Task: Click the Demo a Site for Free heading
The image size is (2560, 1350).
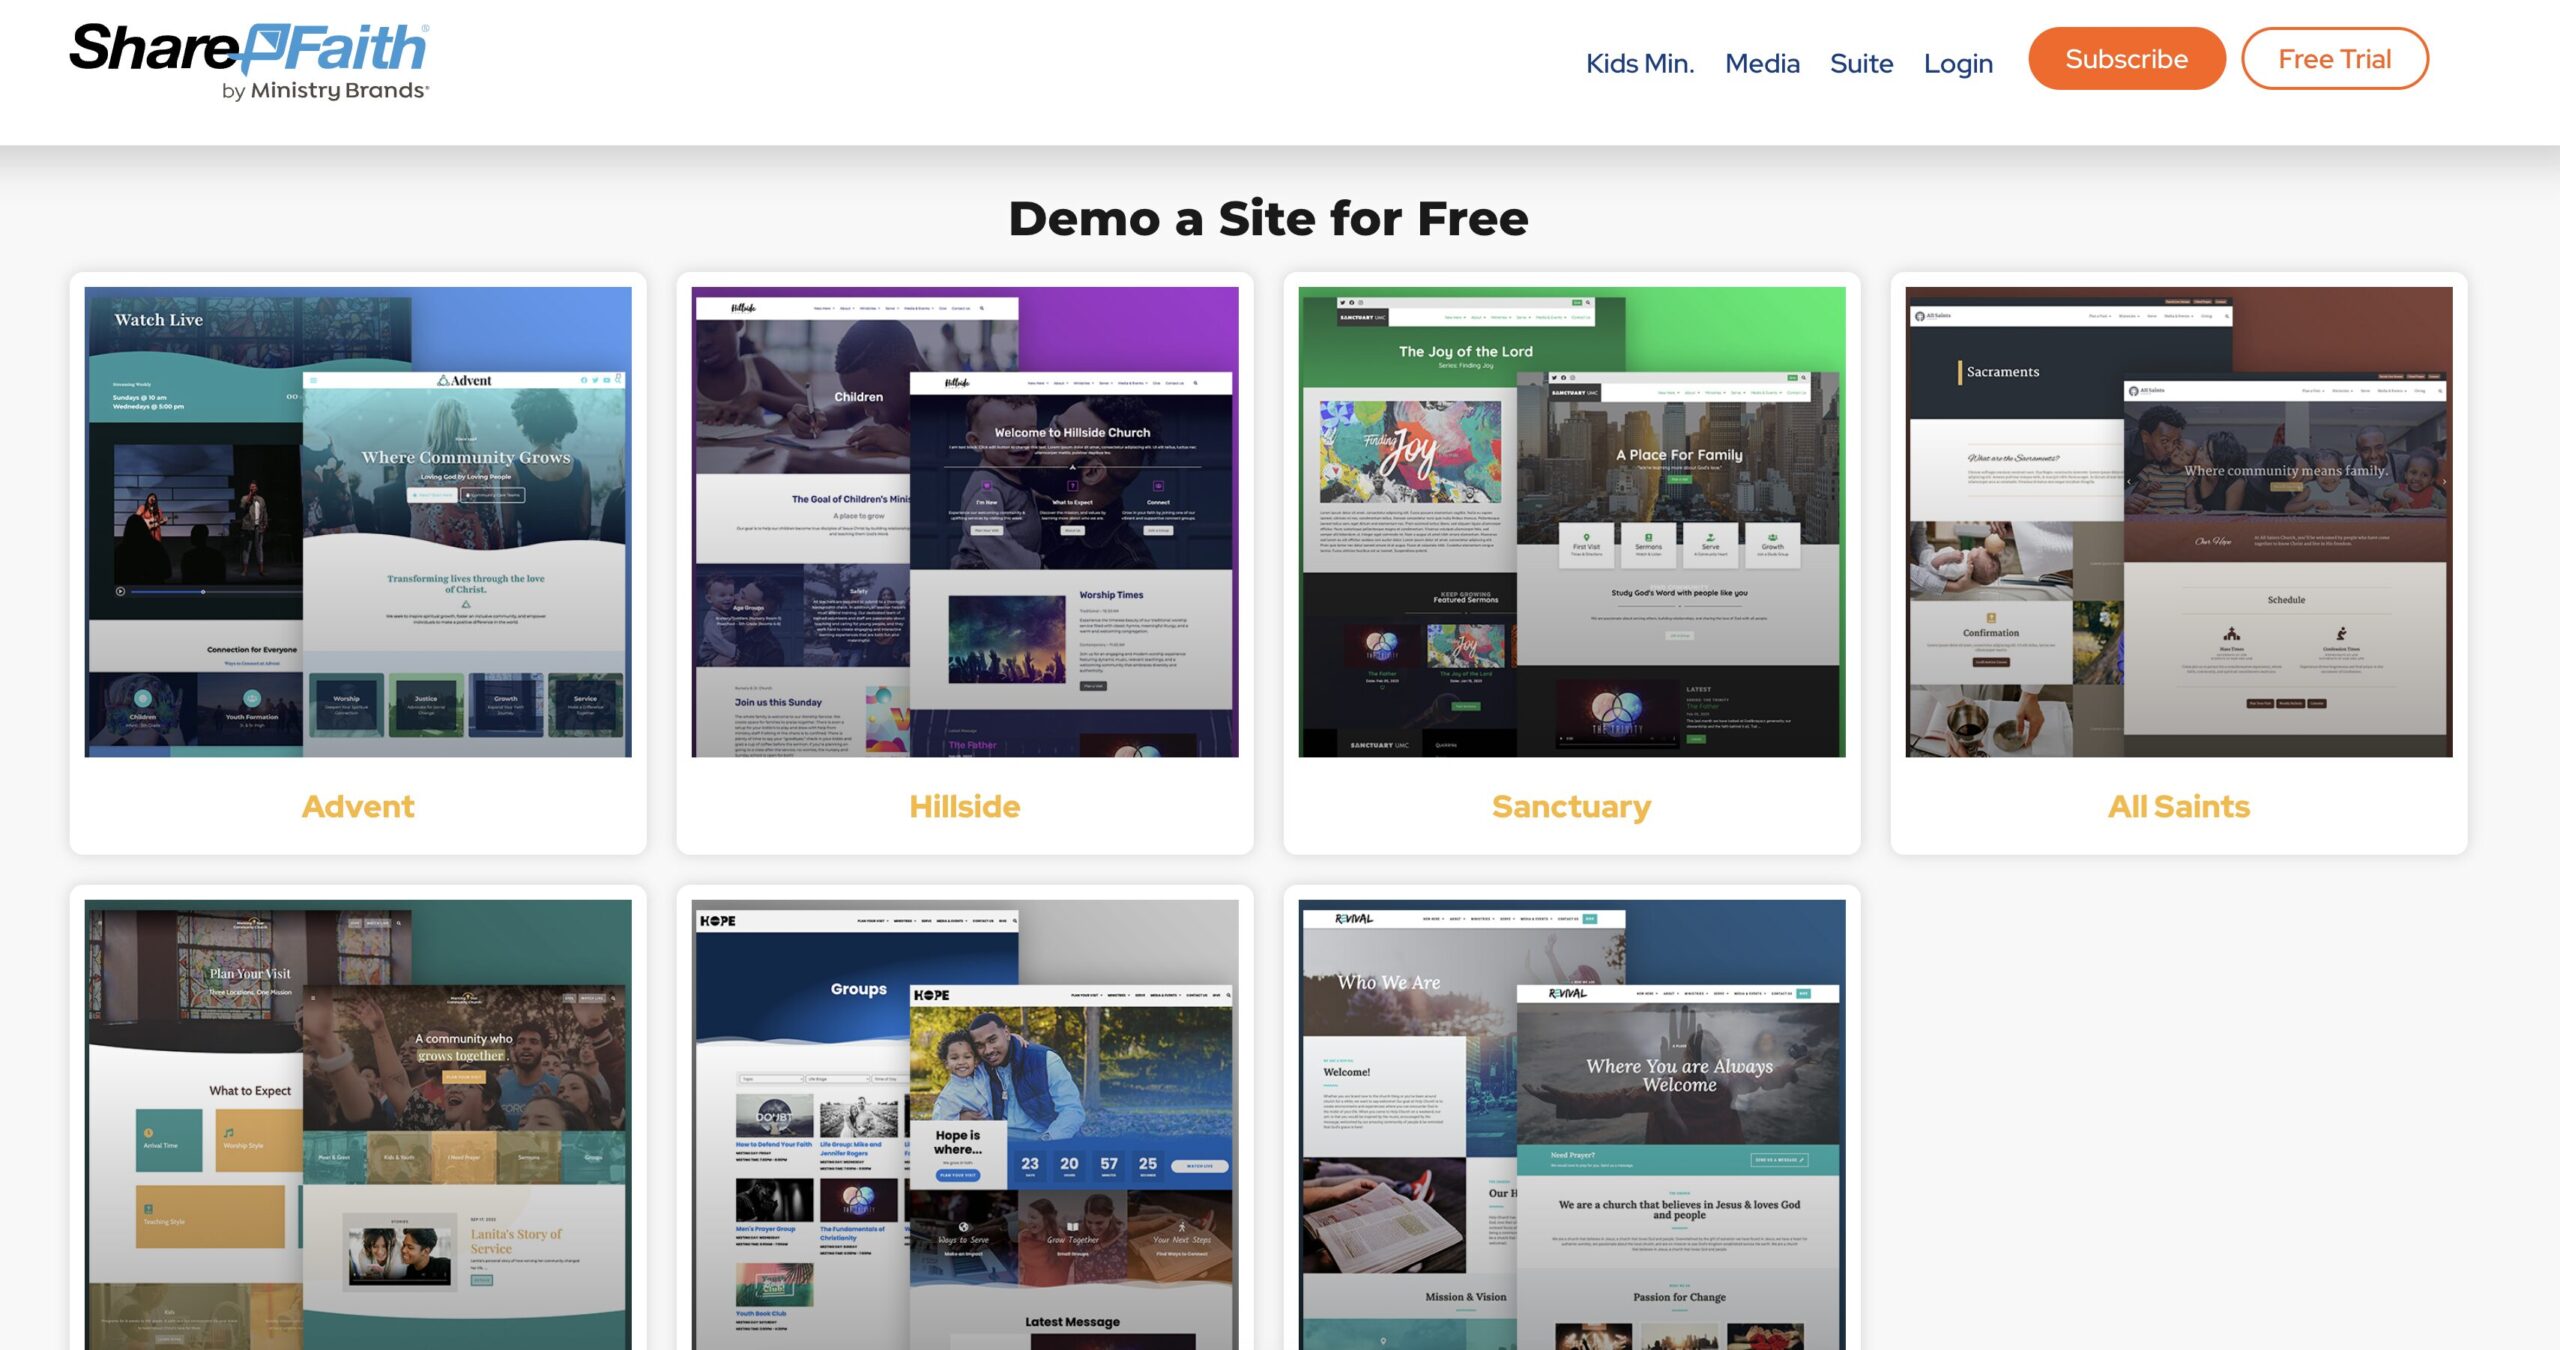Action: click(1268, 218)
